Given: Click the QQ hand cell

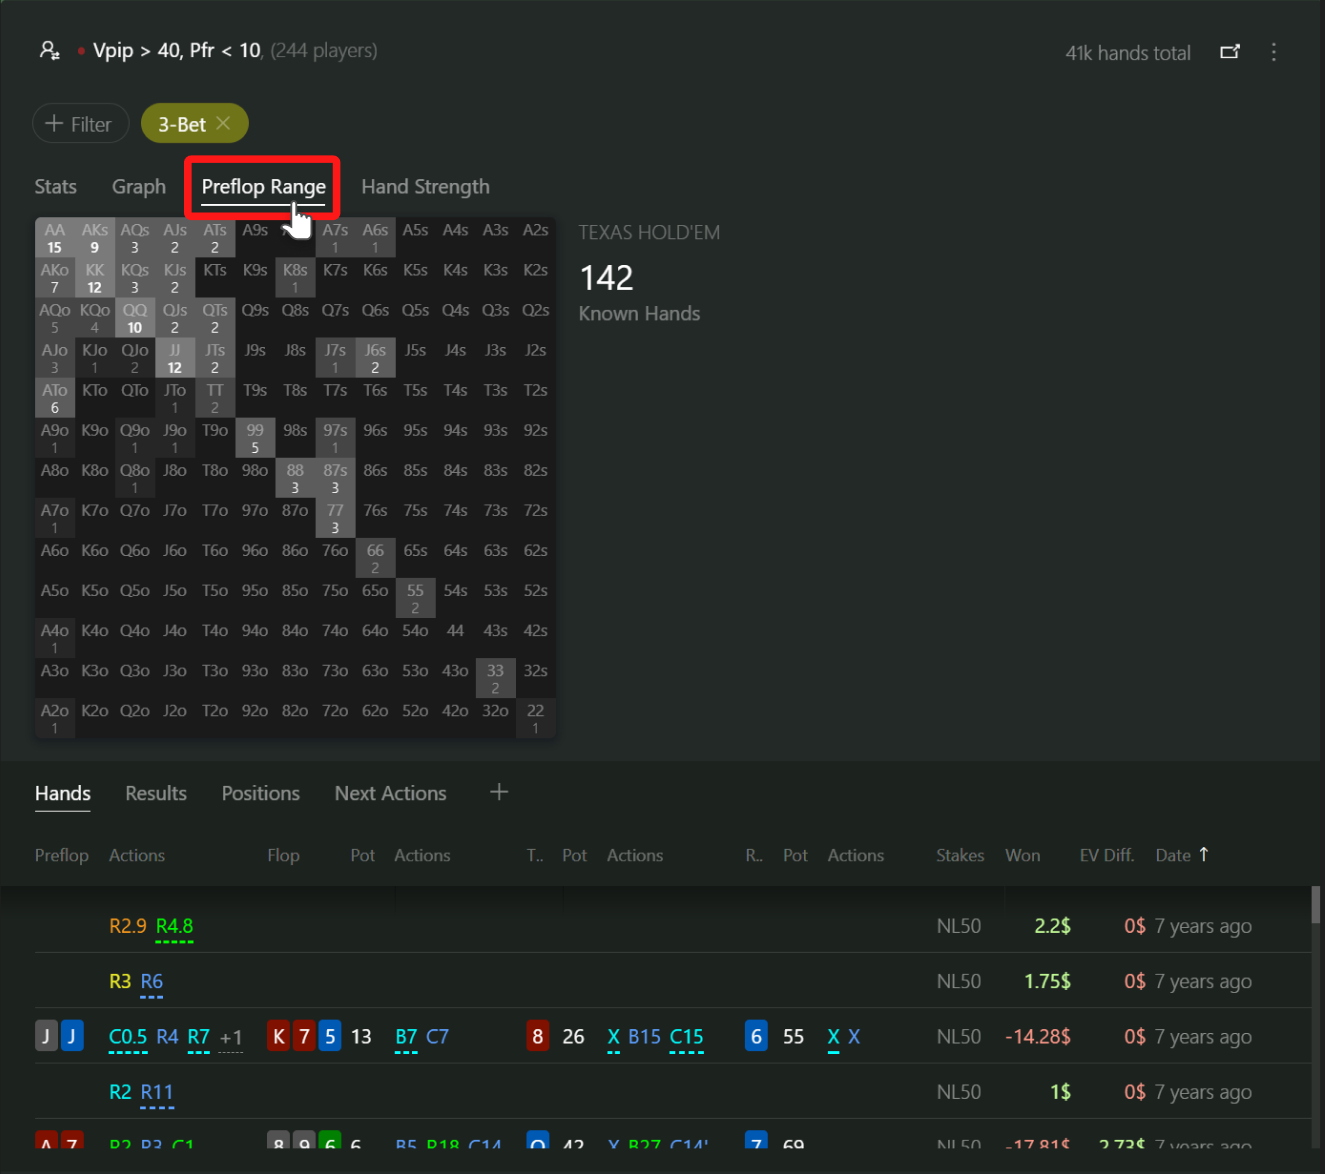Looking at the screenshot, I should click(135, 318).
